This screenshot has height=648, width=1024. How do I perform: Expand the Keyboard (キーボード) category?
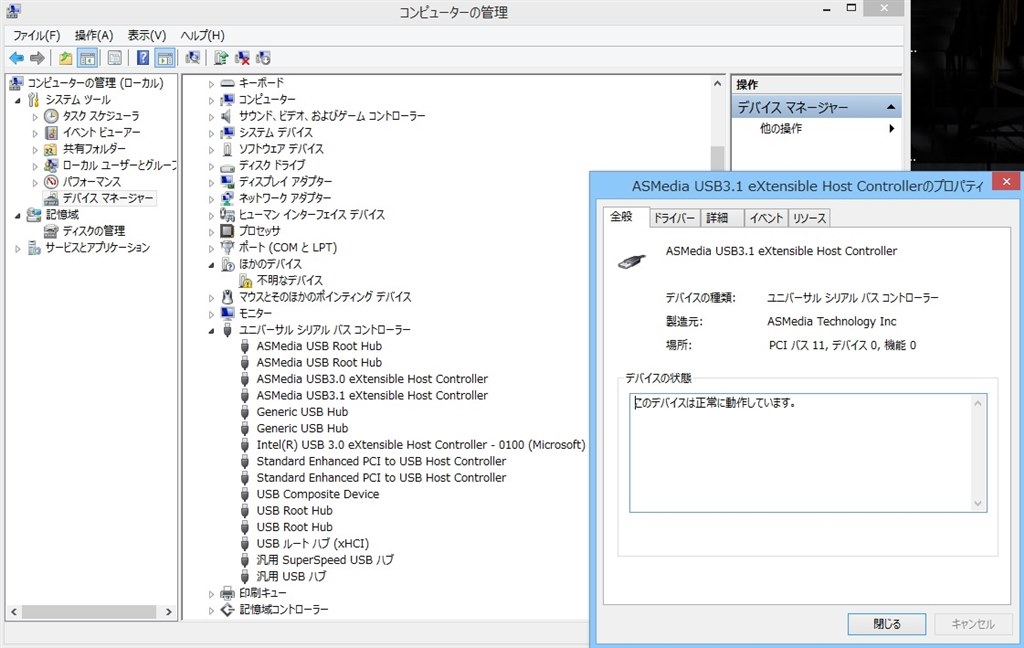211,84
